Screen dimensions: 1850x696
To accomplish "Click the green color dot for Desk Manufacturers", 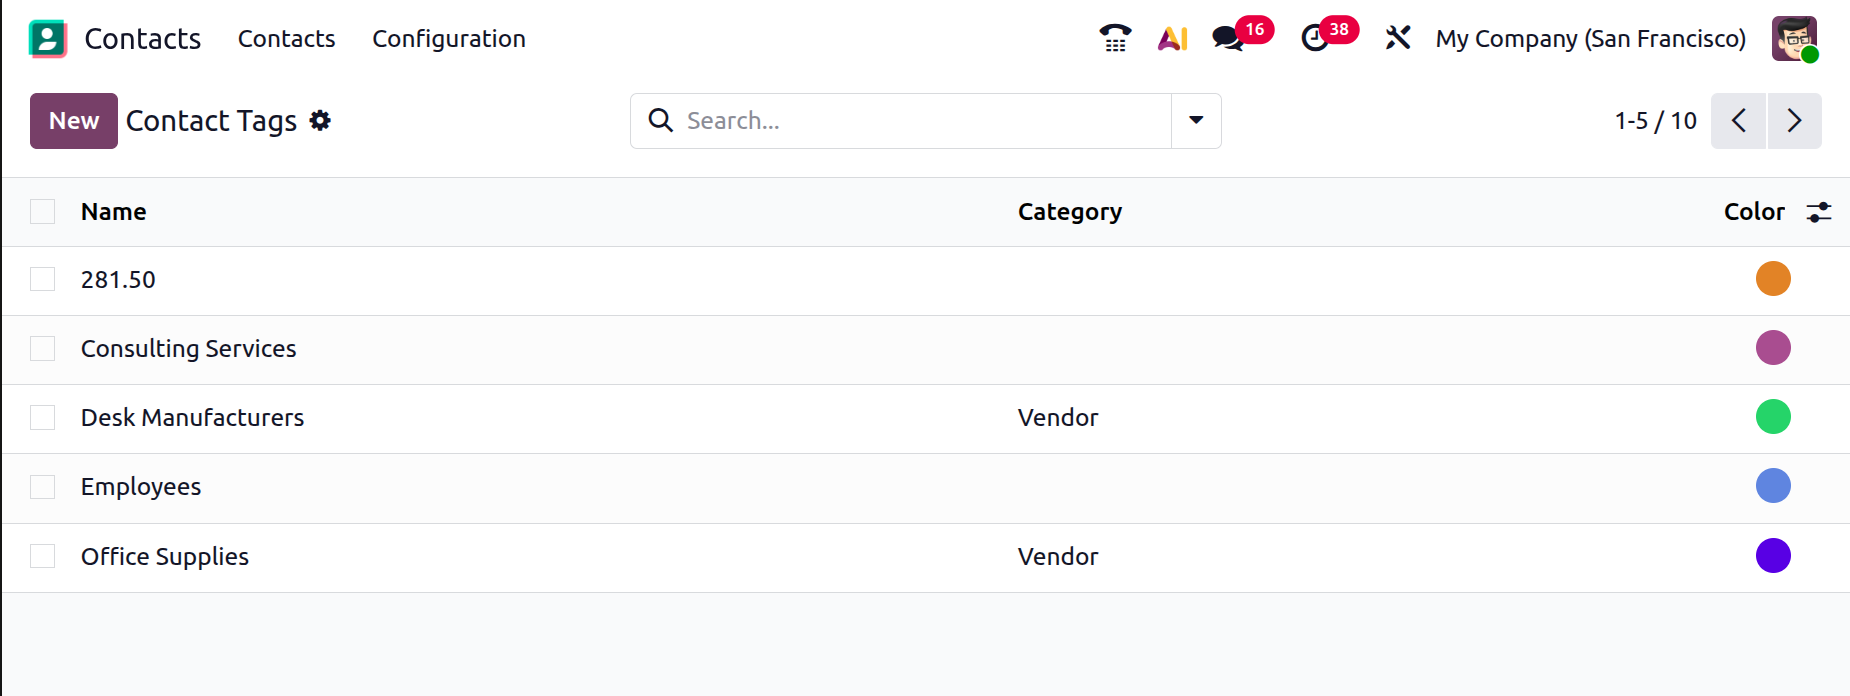I will pyautogui.click(x=1773, y=417).
